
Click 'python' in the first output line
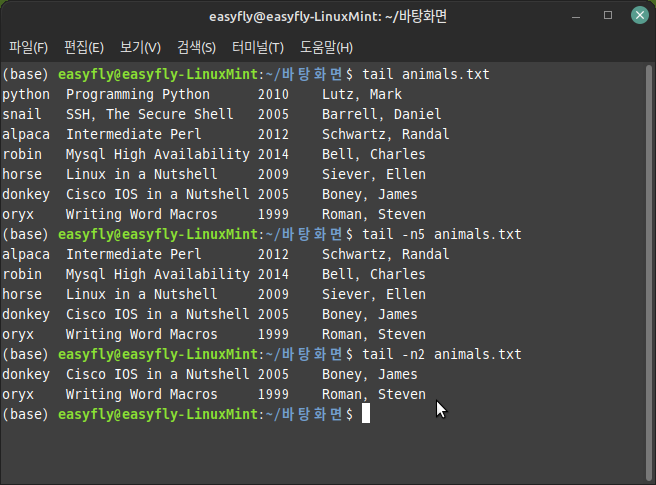pos(26,95)
